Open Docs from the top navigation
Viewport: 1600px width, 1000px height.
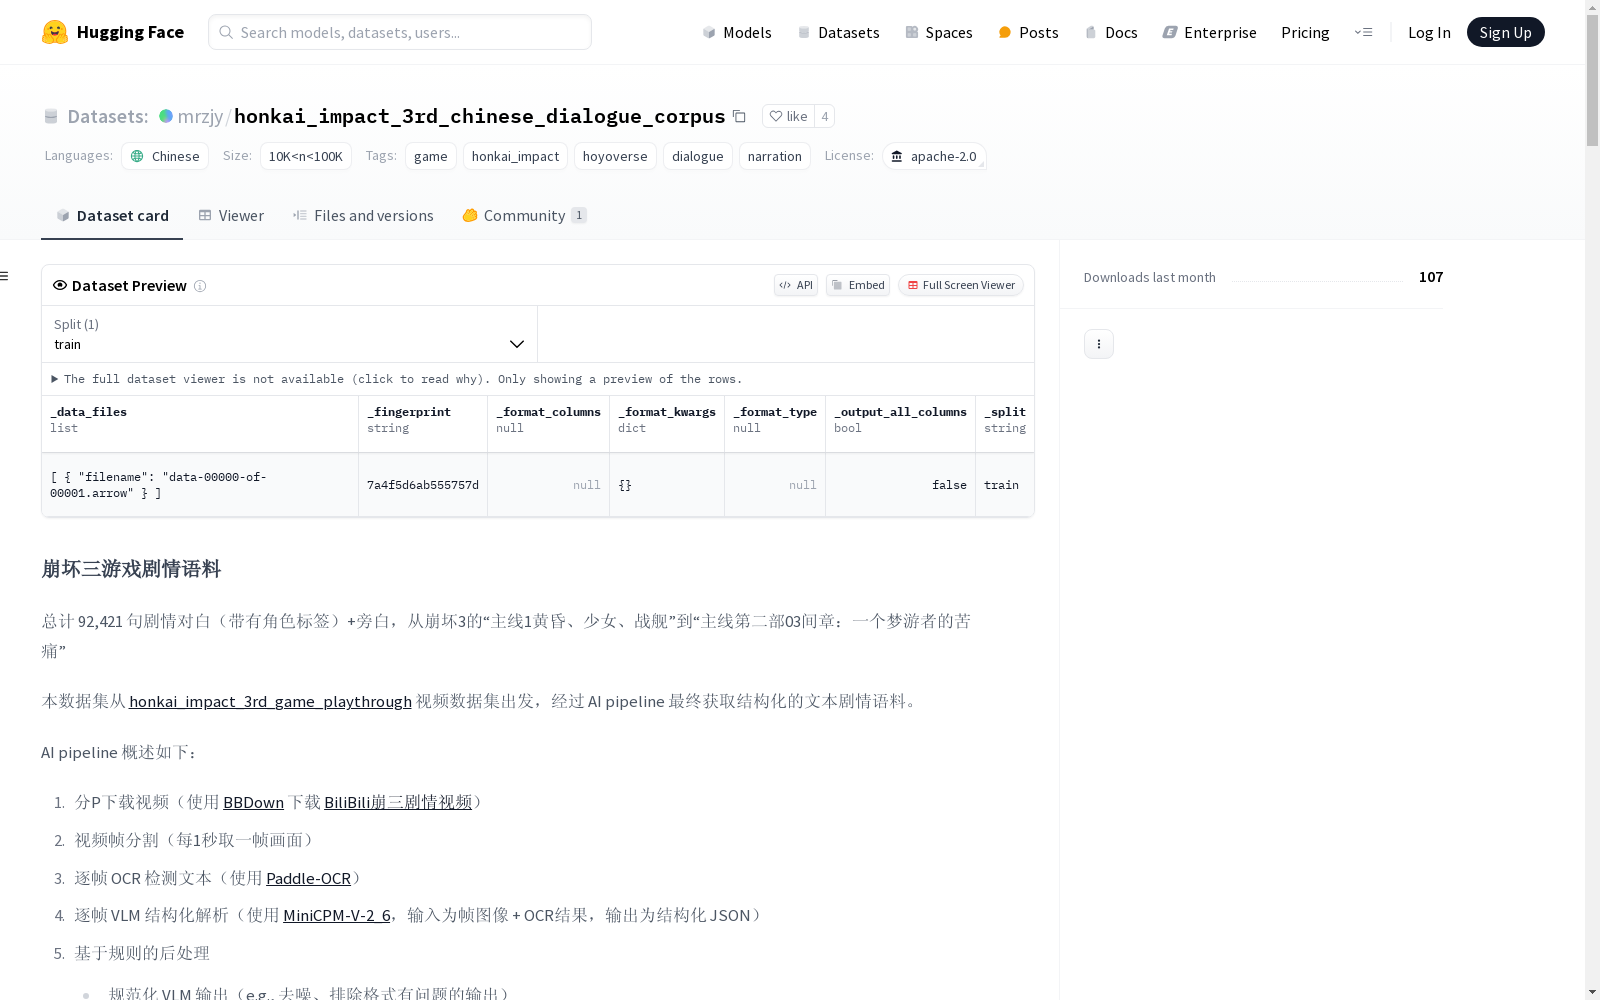click(1111, 32)
